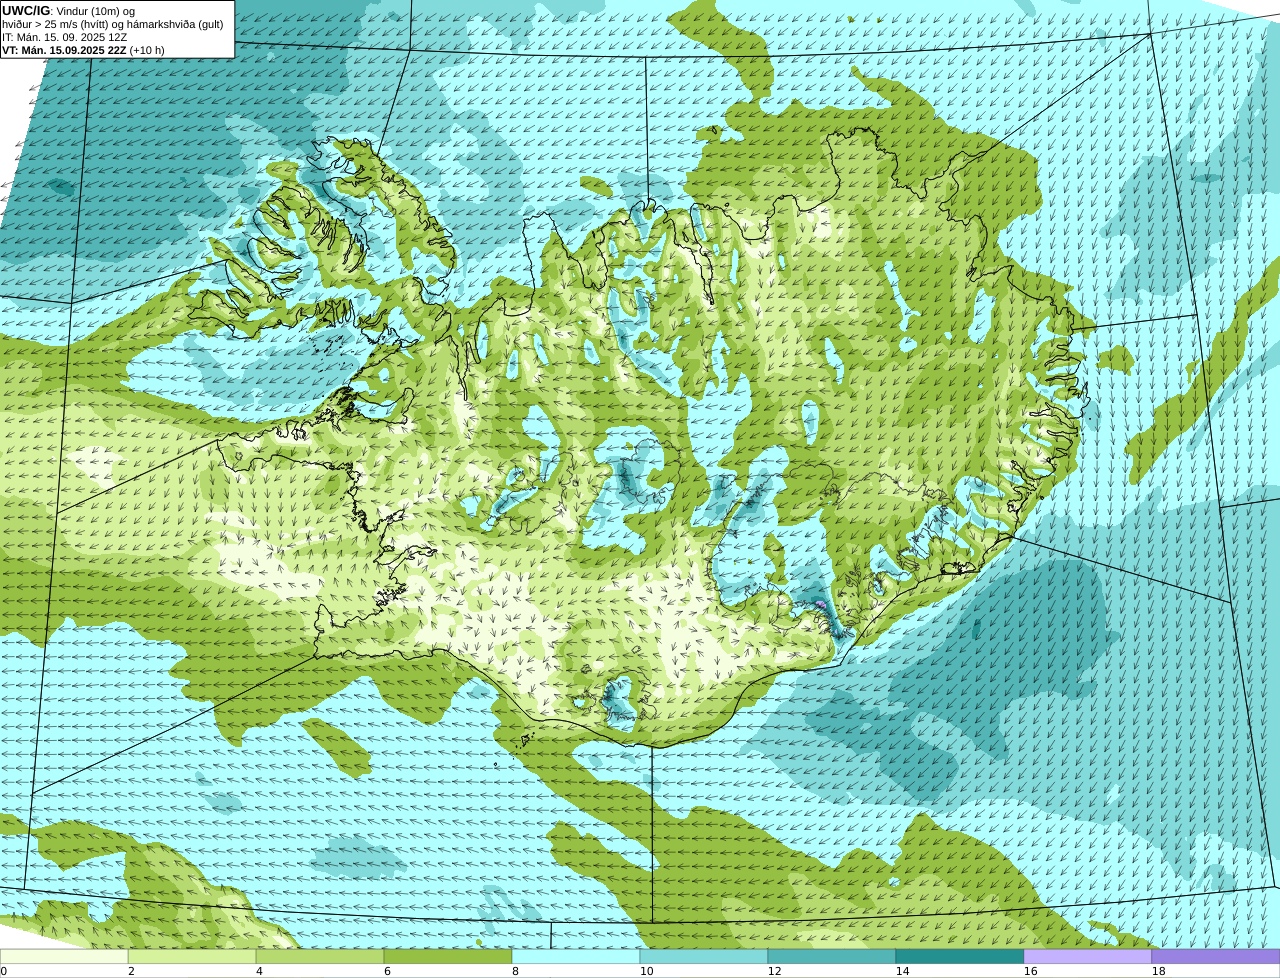Click the scale label '4' on the legend
Viewport: 1280px width, 978px height.
point(259,971)
